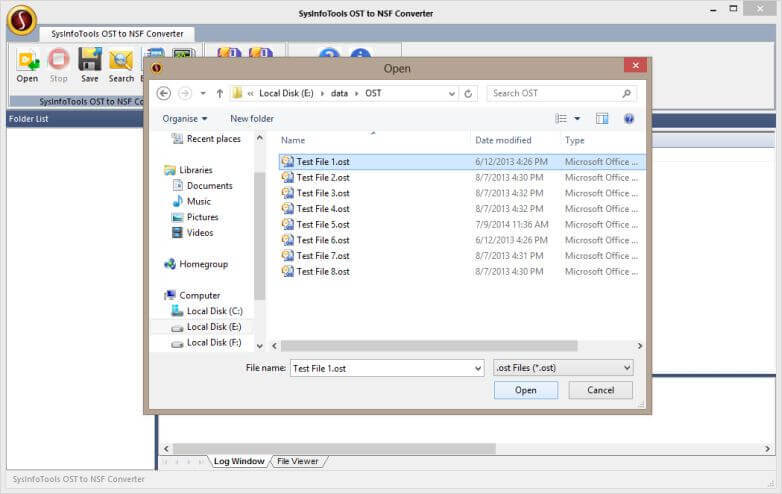Select Homegroup in navigation pane
Screen dimensions: 782x494
196,264
